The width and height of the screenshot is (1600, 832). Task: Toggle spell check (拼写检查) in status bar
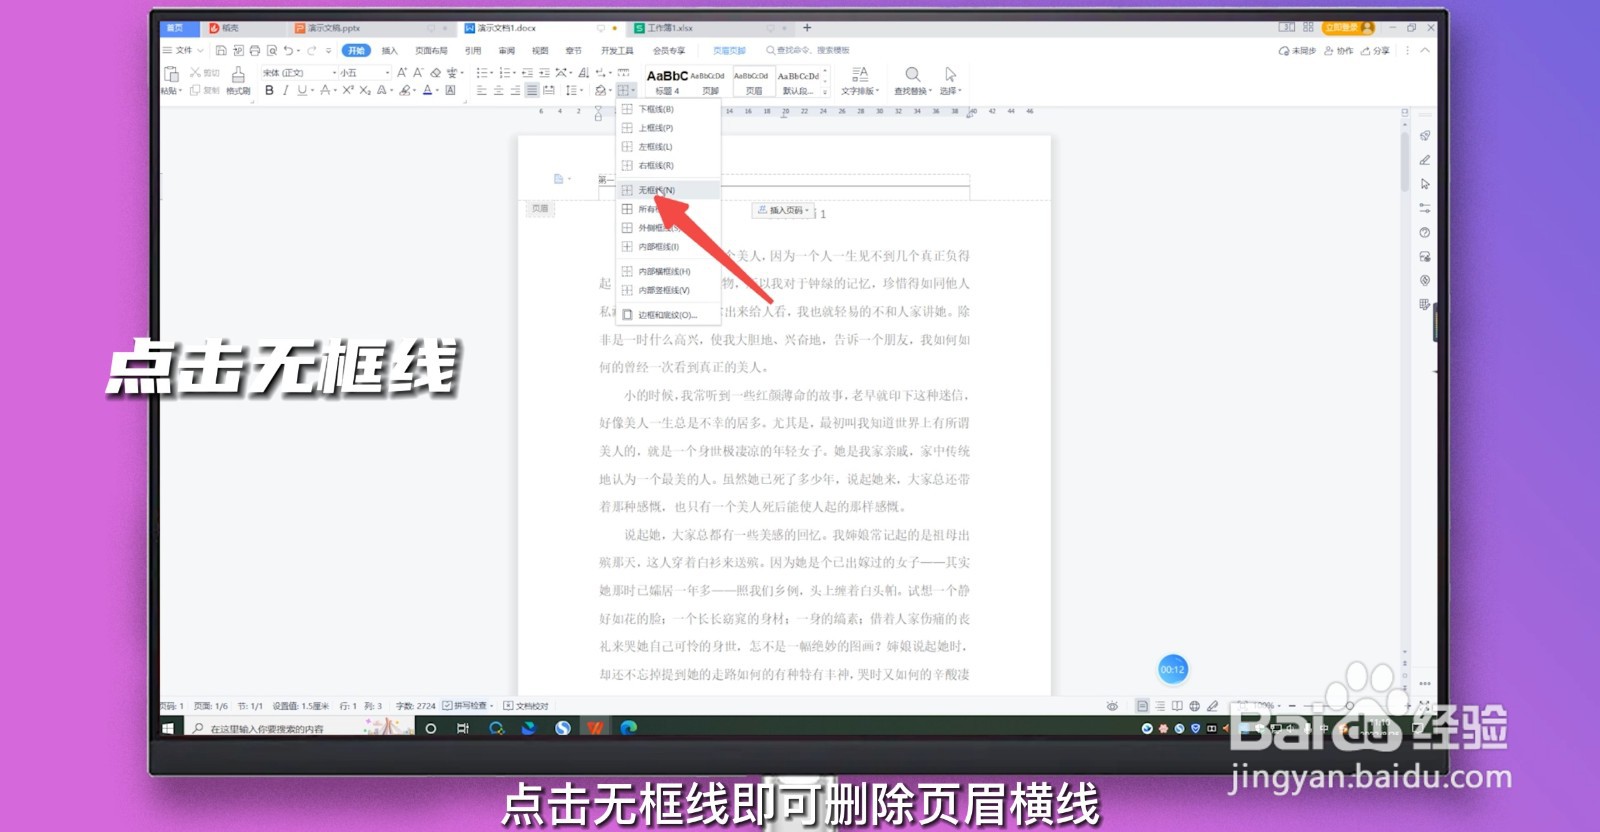(x=467, y=706)
